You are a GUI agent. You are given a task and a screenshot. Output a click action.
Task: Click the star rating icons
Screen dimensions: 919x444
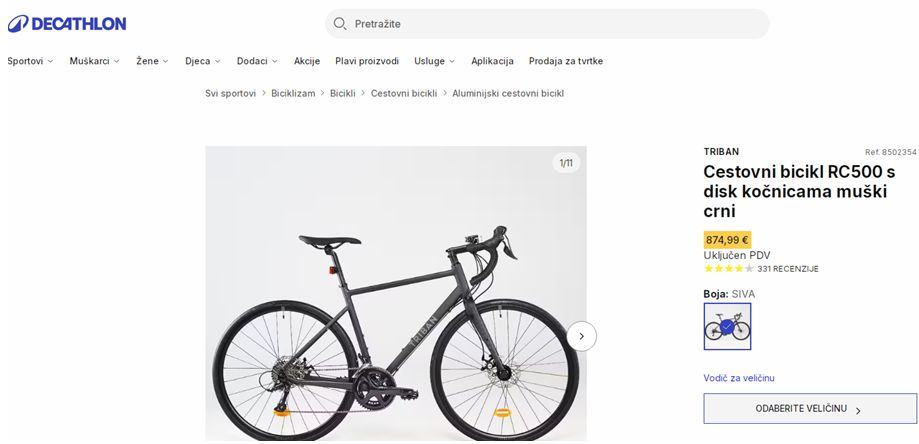coord(729,269)
